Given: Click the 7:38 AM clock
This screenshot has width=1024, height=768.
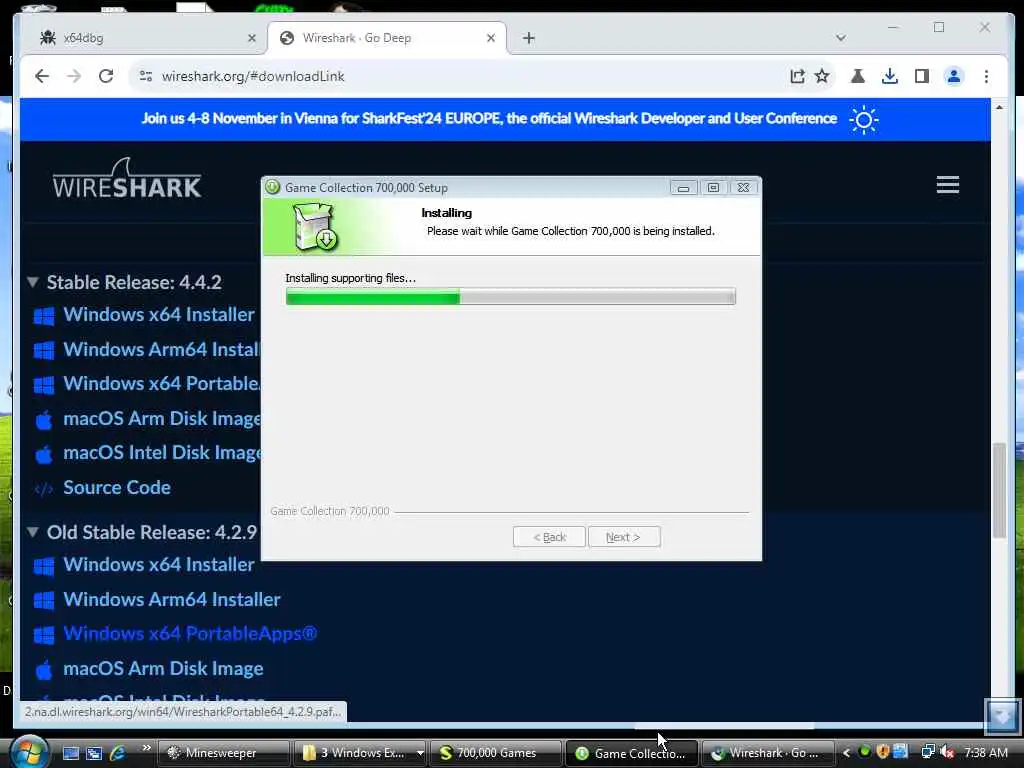Looking at the screenshot, I should pyautogui.click(x=986, y=753).
